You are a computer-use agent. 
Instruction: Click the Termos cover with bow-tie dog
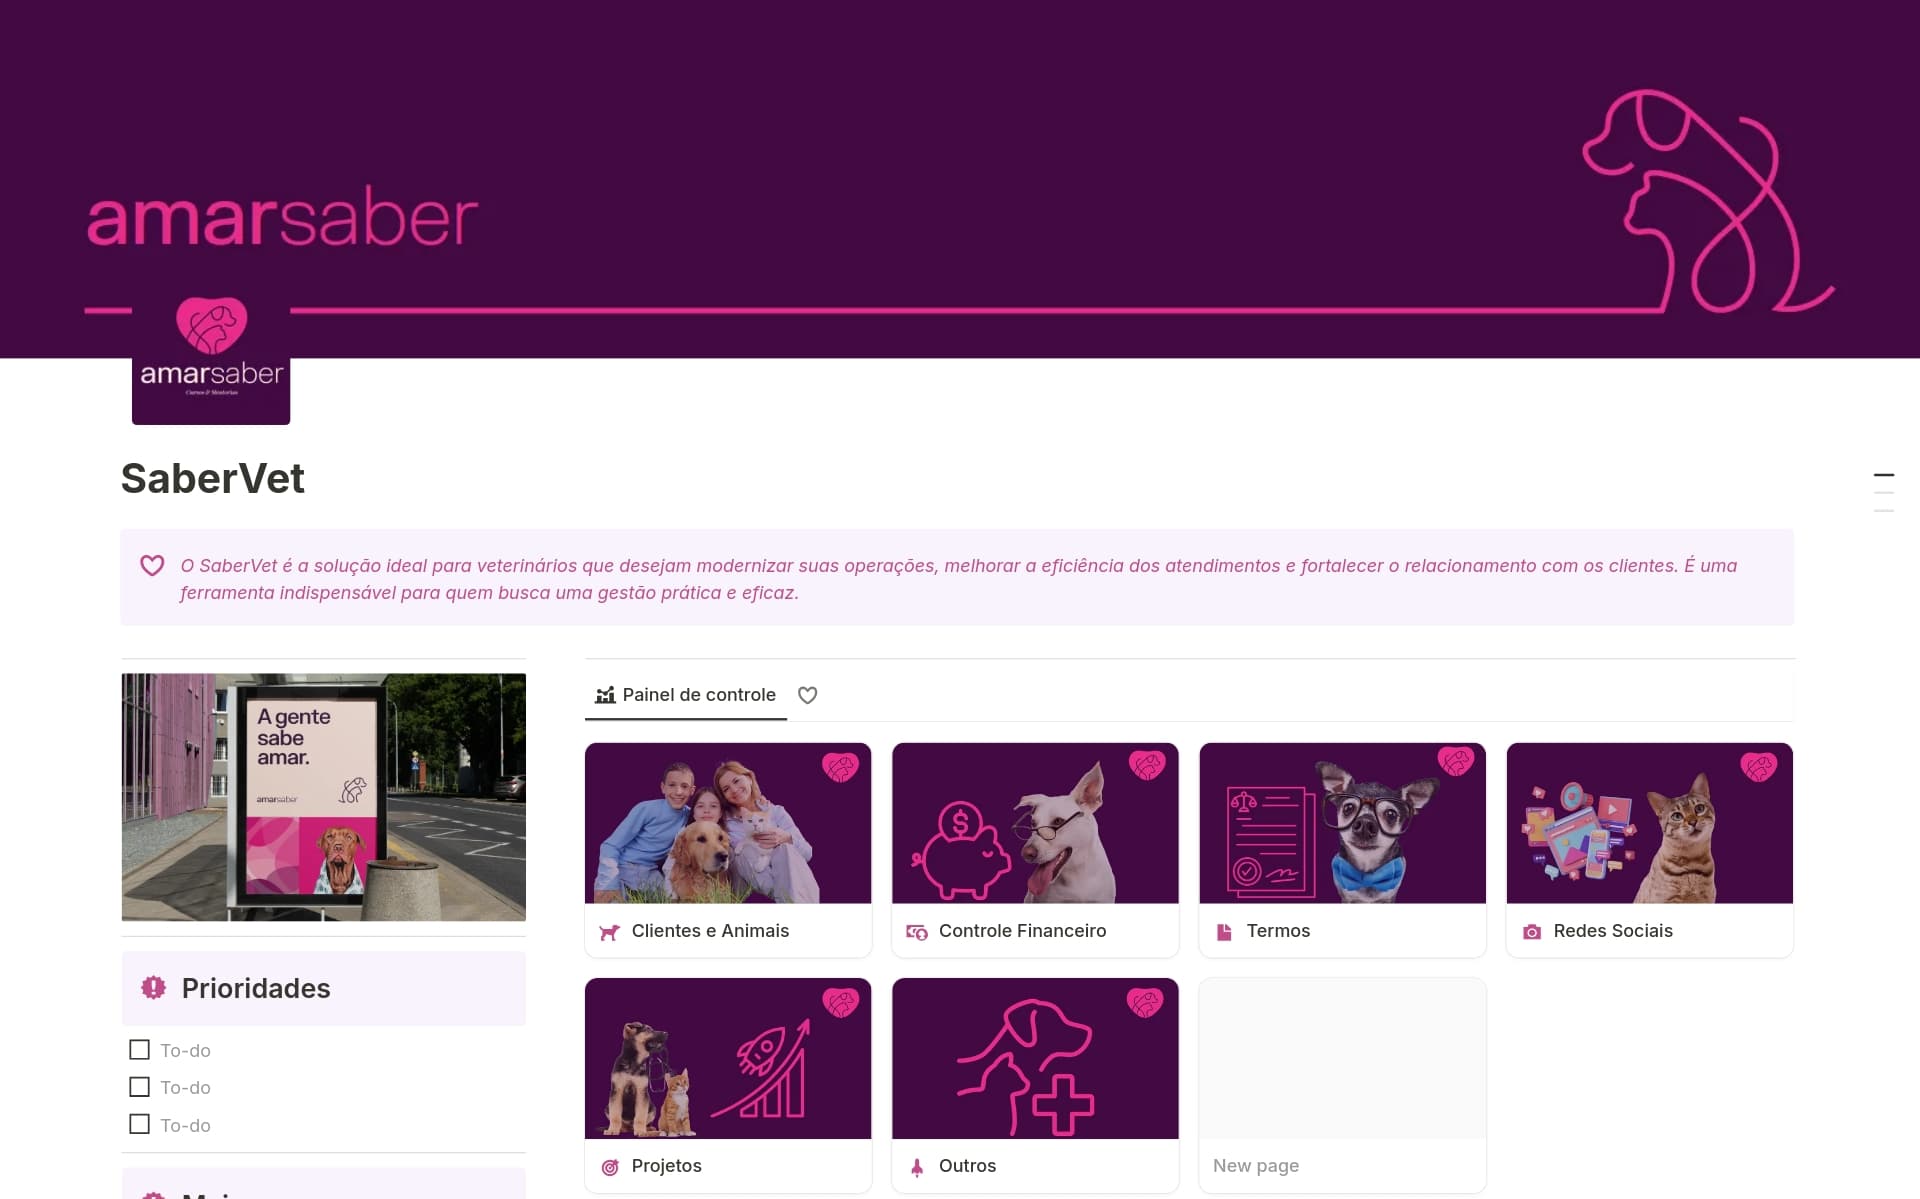1342,823
